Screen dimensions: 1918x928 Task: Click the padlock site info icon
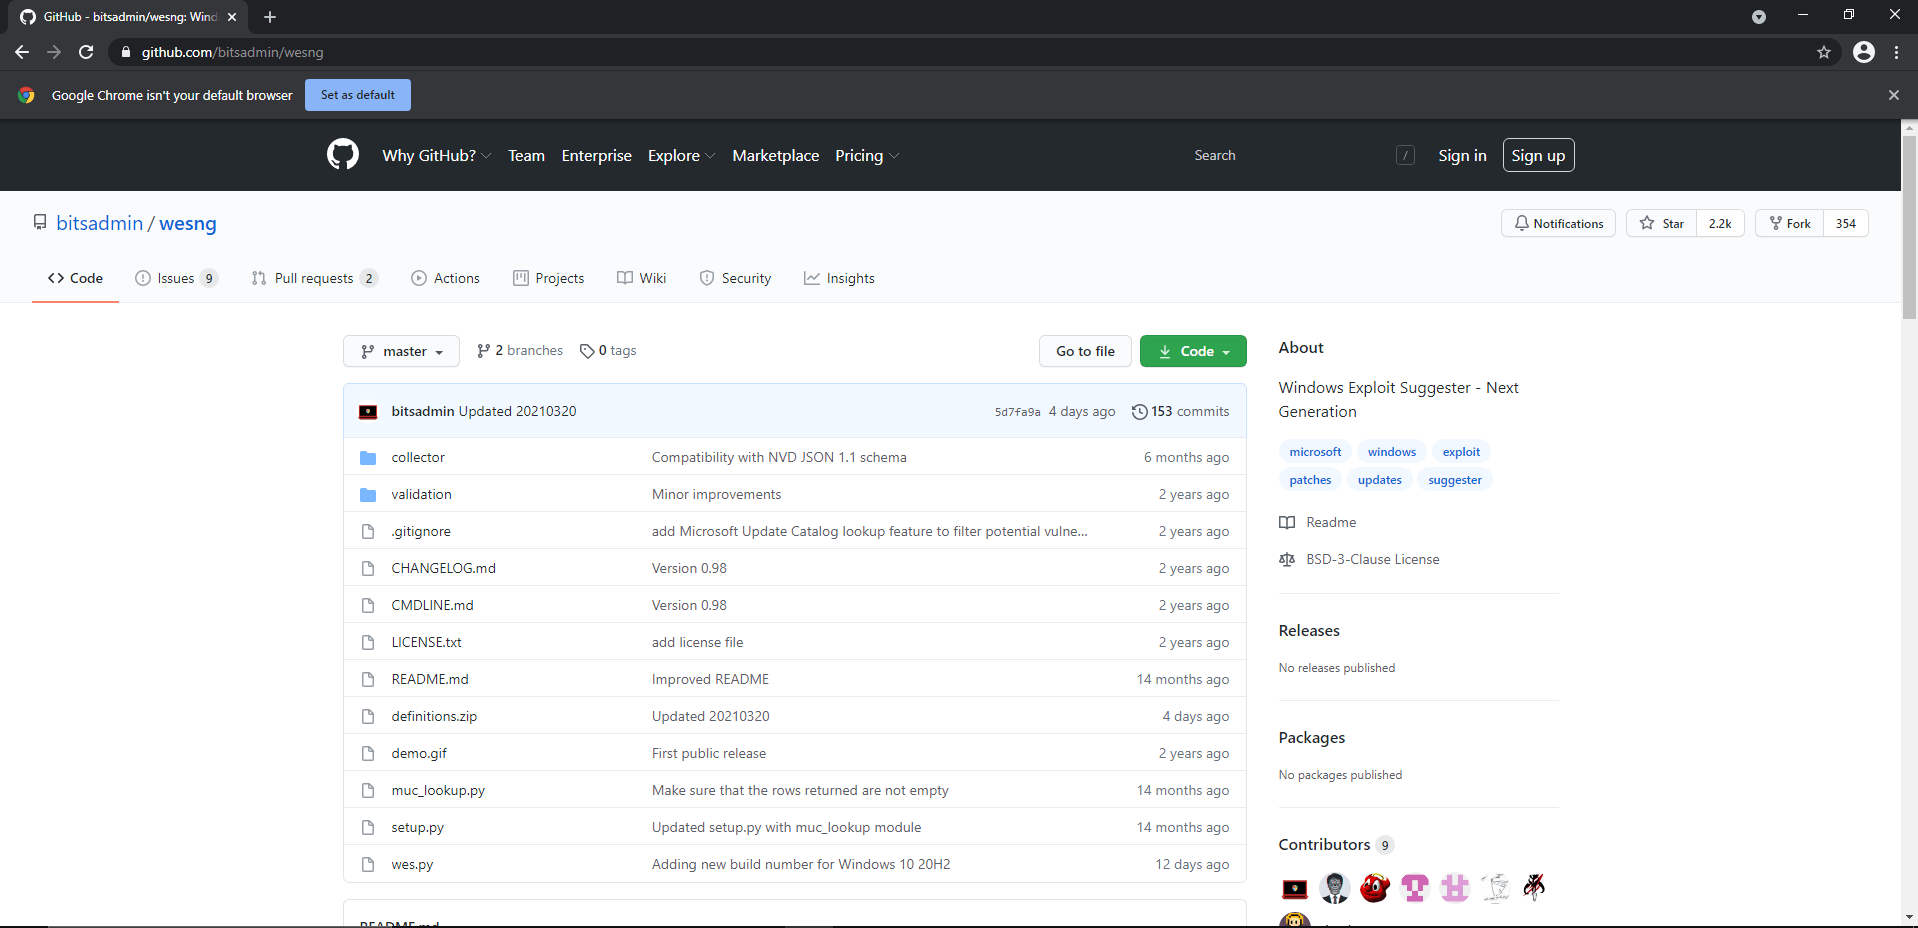pyautogui.click(x=126, y=52)
